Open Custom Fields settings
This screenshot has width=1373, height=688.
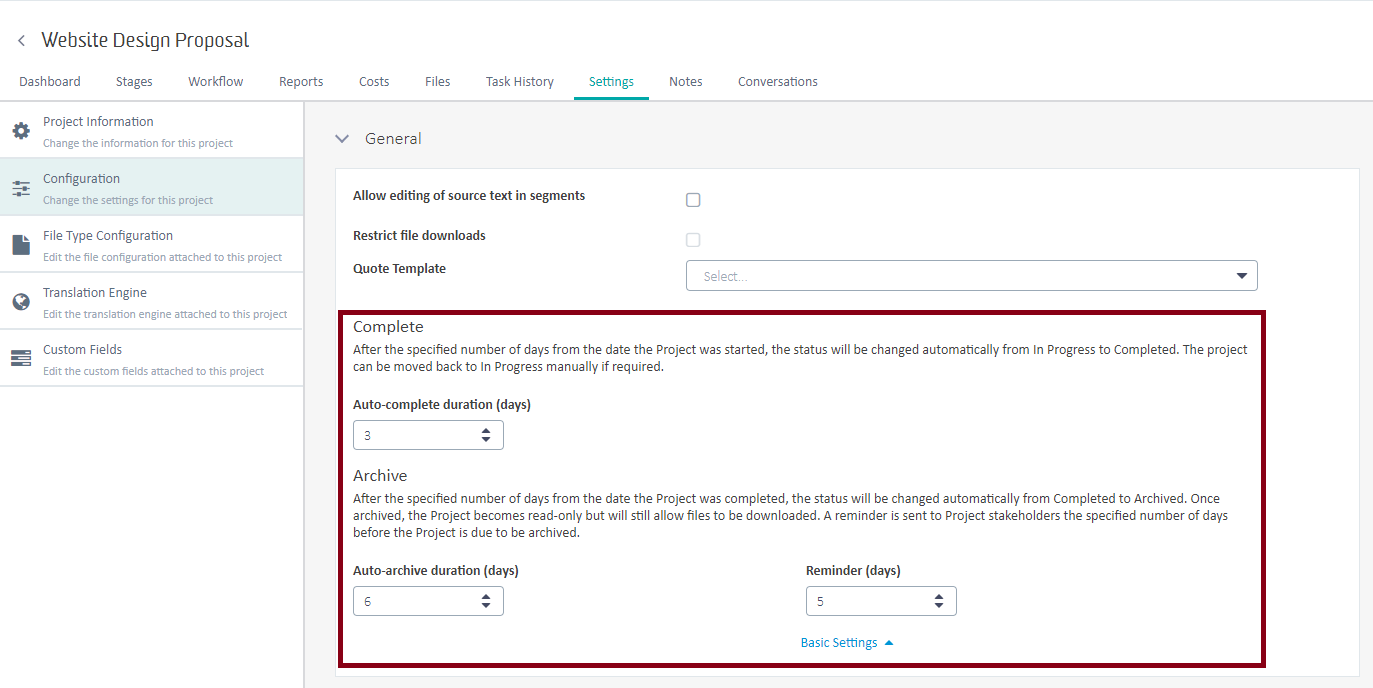[x=151, y=358]
